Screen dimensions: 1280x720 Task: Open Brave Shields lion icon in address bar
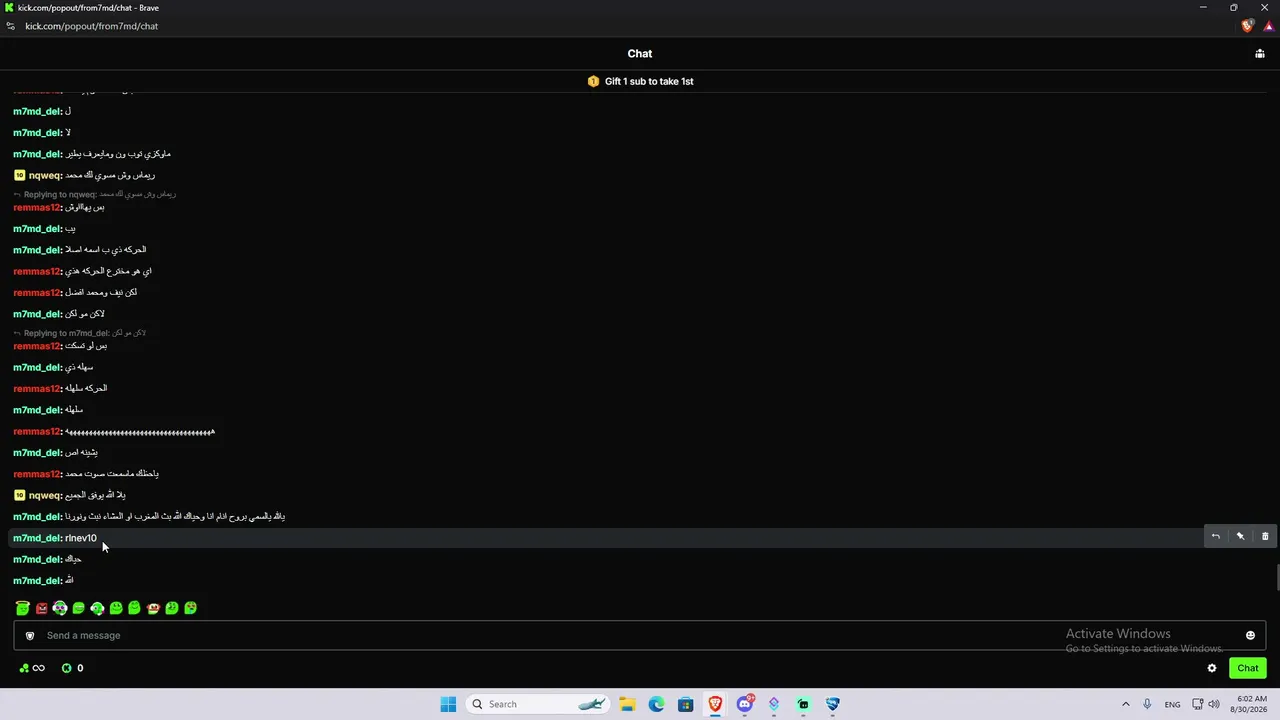[x=1247, y=26]
